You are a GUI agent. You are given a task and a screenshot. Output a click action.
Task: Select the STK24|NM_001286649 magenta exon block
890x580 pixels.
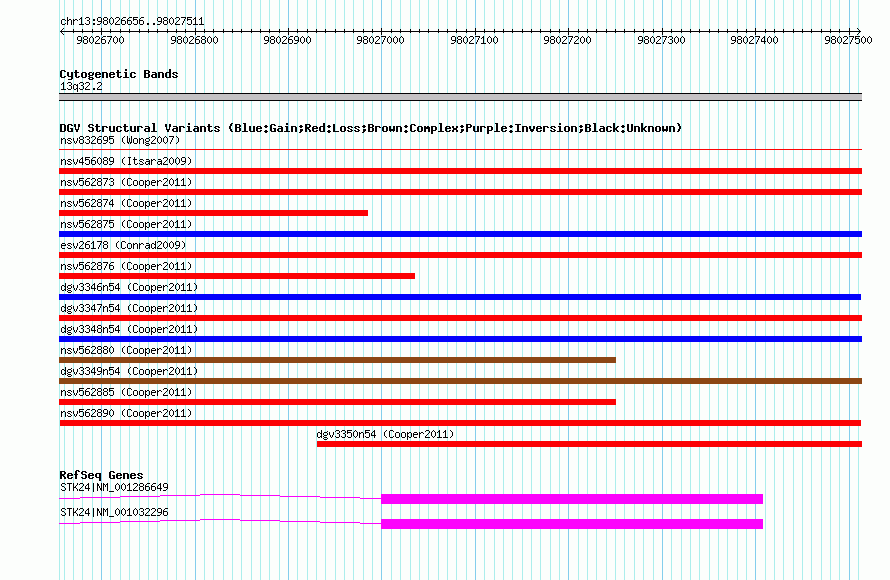[572, 499]
